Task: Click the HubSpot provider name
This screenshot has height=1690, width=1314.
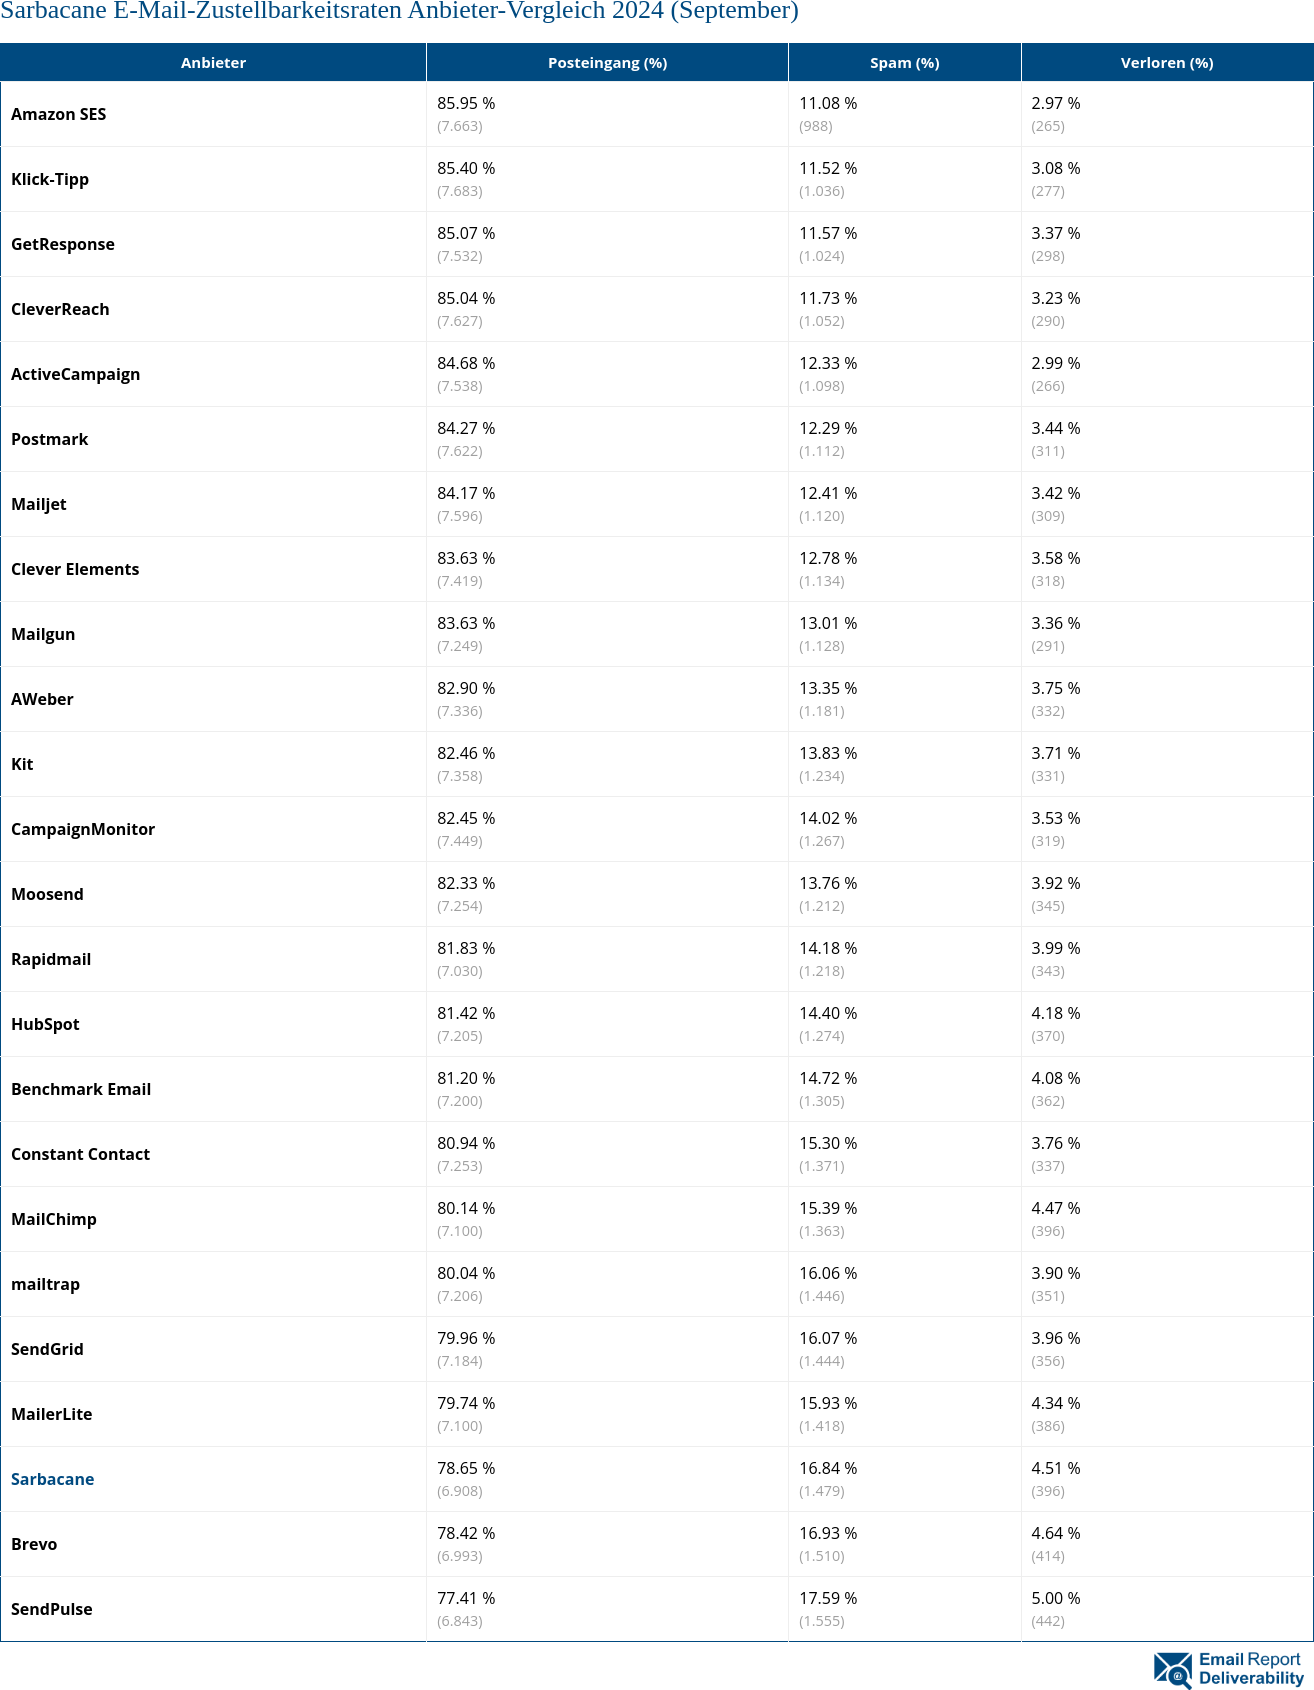Action: 45,1024
